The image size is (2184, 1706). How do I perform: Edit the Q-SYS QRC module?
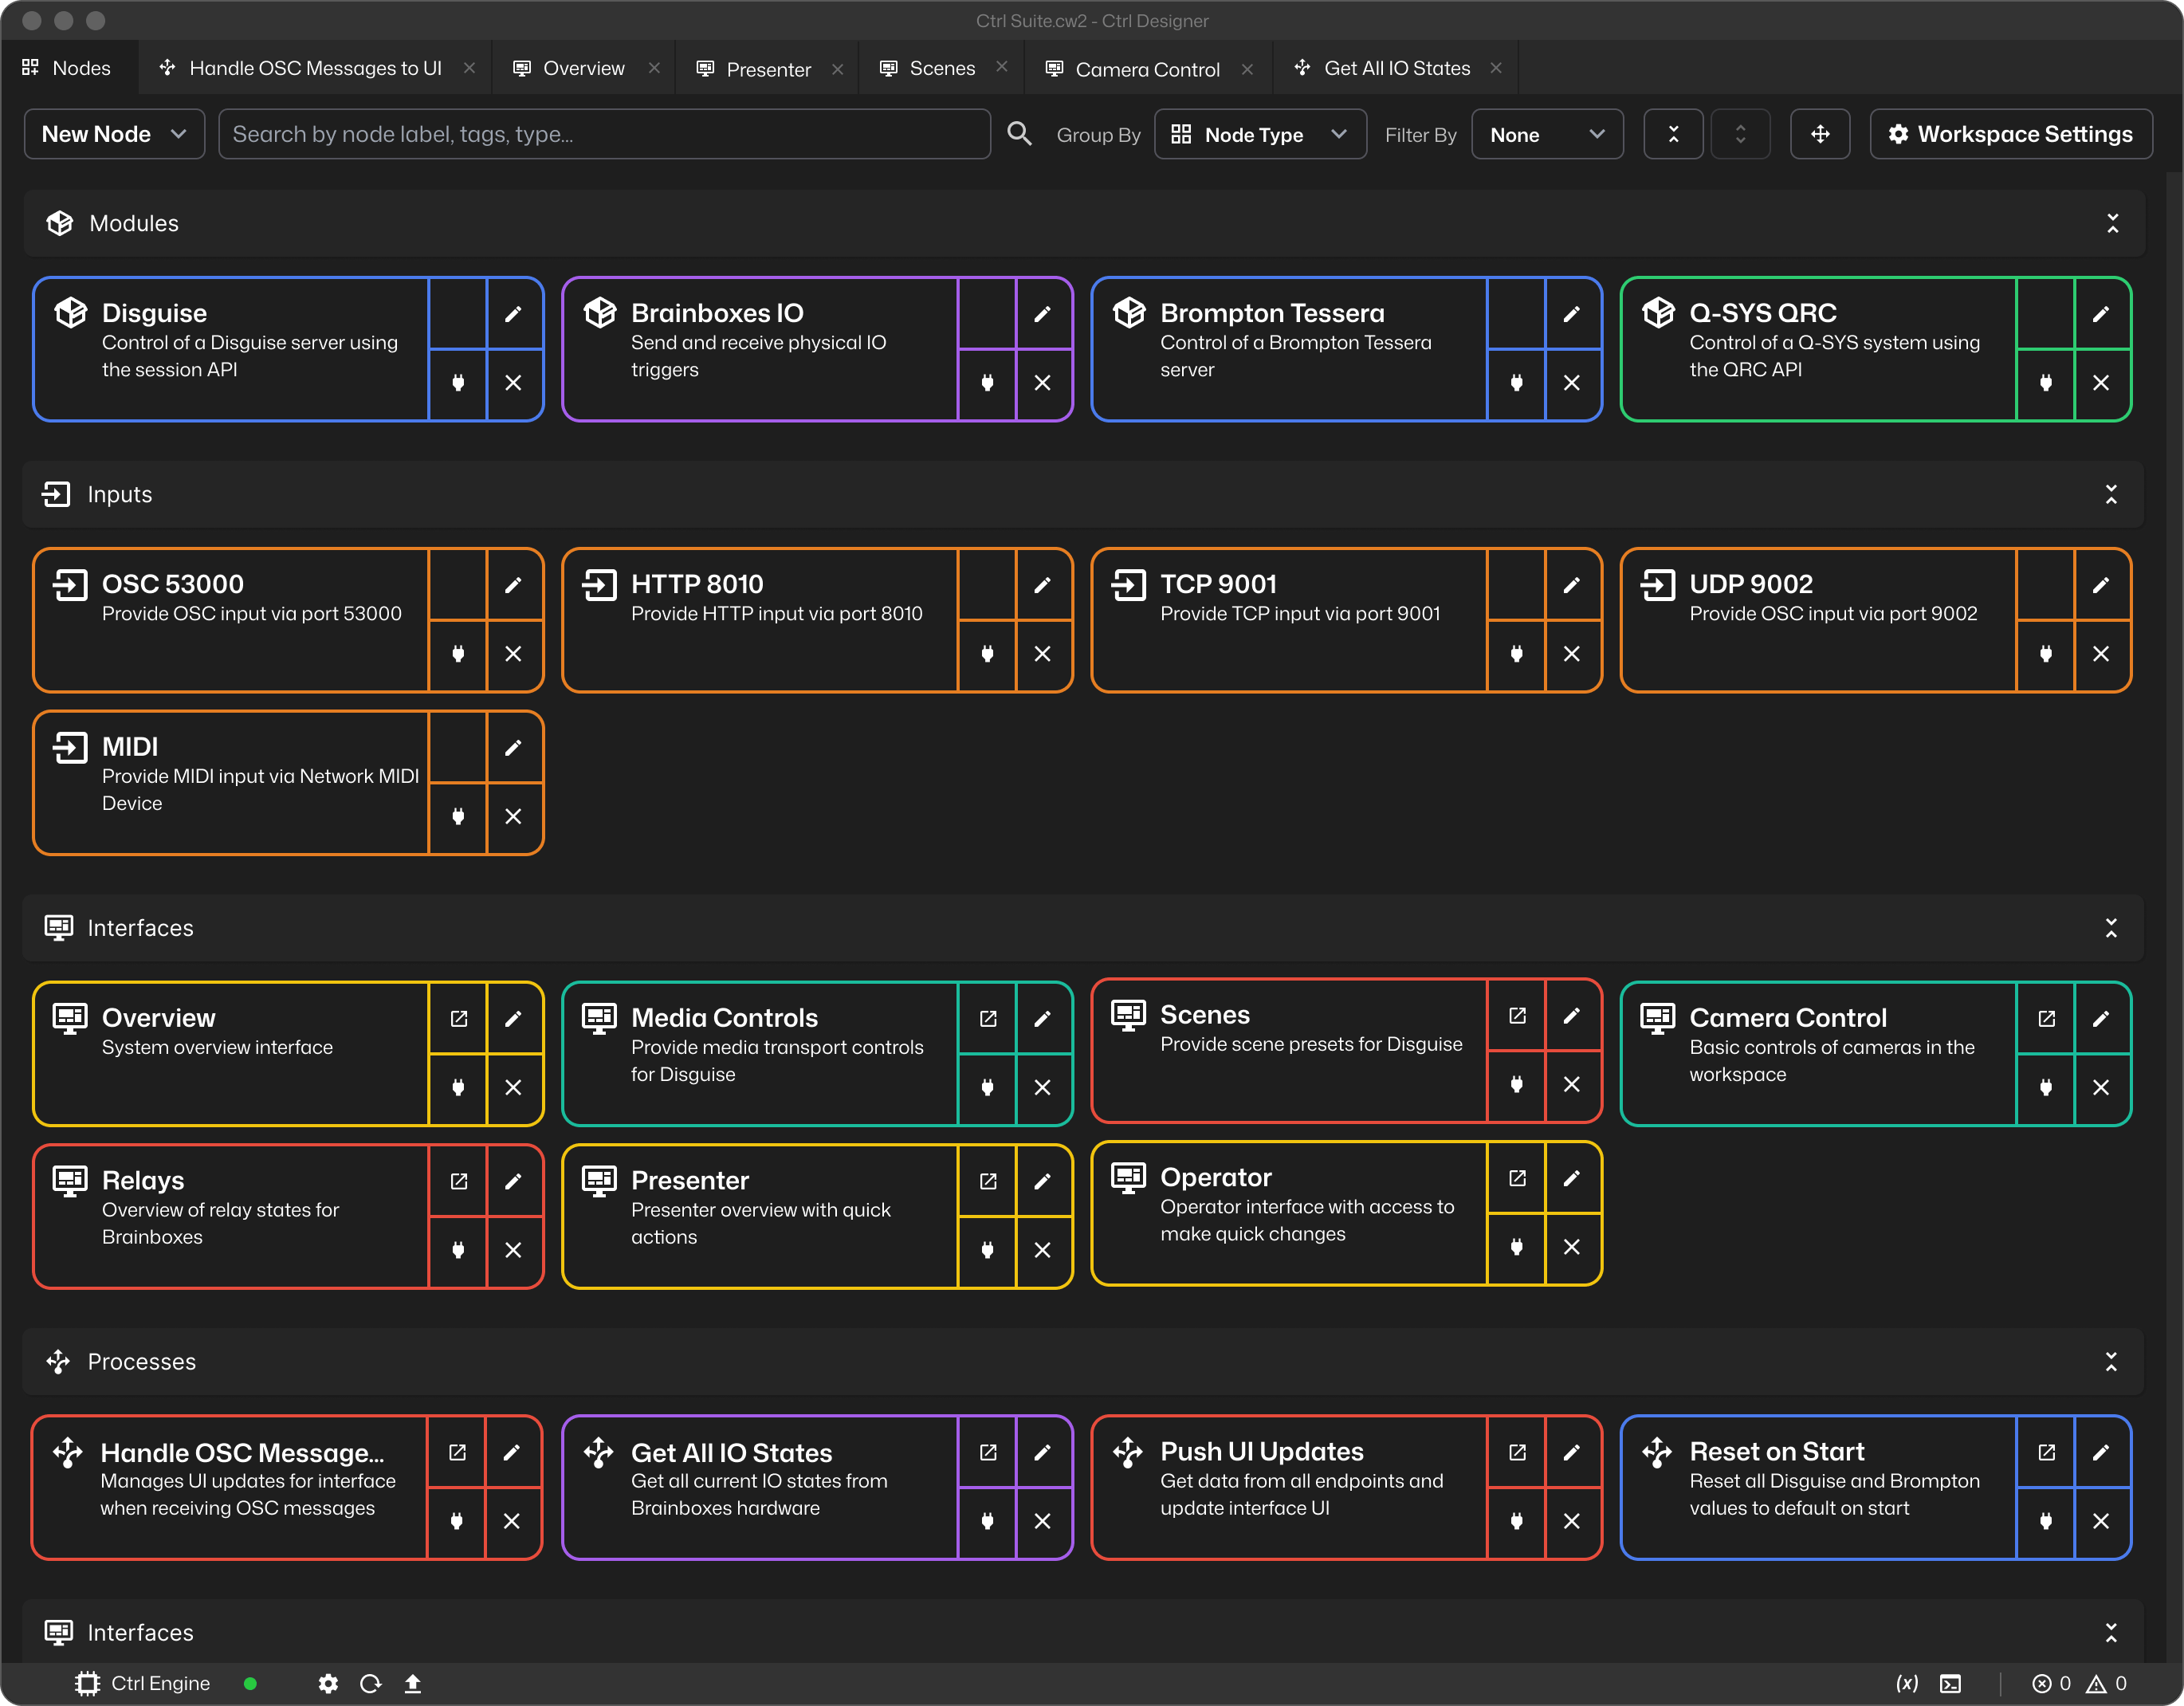tap(2101, 314)
